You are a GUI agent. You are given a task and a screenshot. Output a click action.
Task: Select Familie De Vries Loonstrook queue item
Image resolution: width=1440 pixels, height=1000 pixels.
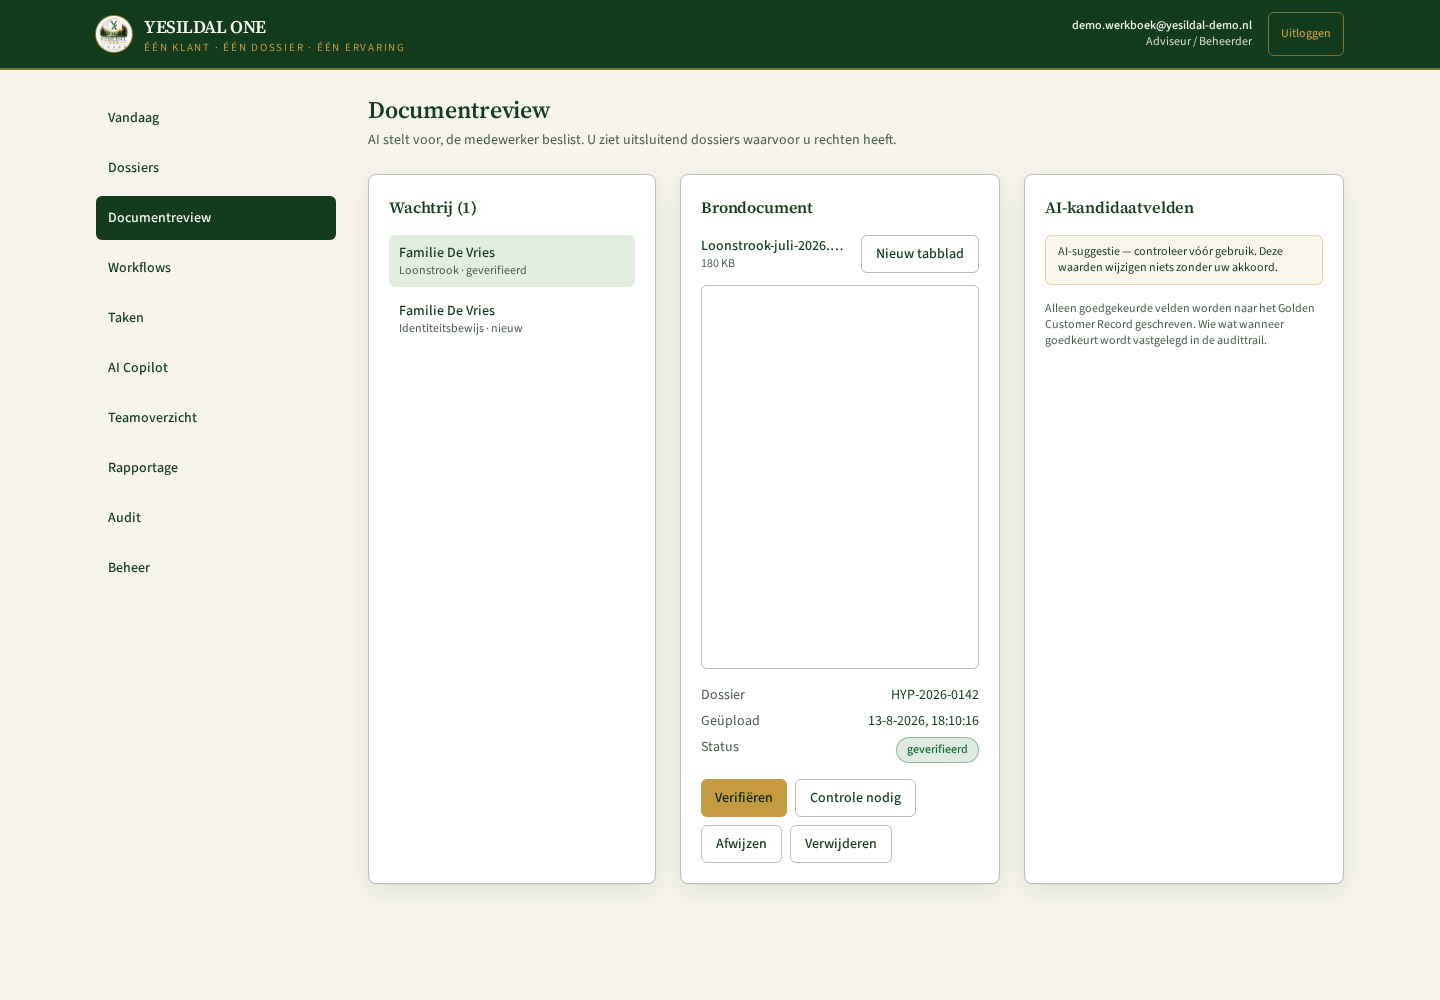(512, 261)
